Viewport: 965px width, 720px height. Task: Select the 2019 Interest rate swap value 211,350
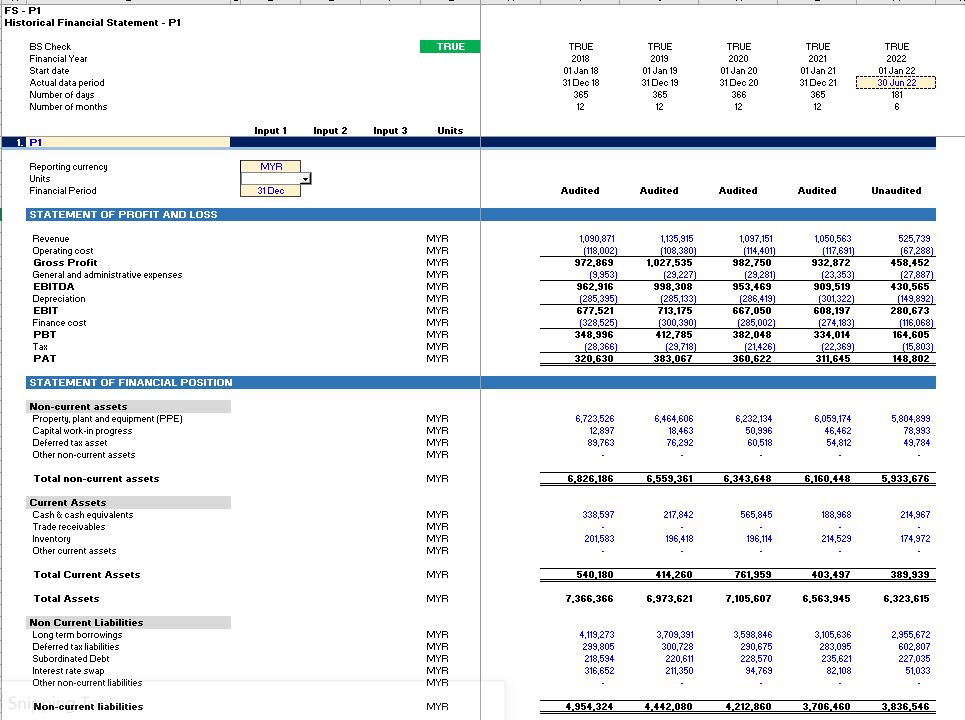[679, 671]
